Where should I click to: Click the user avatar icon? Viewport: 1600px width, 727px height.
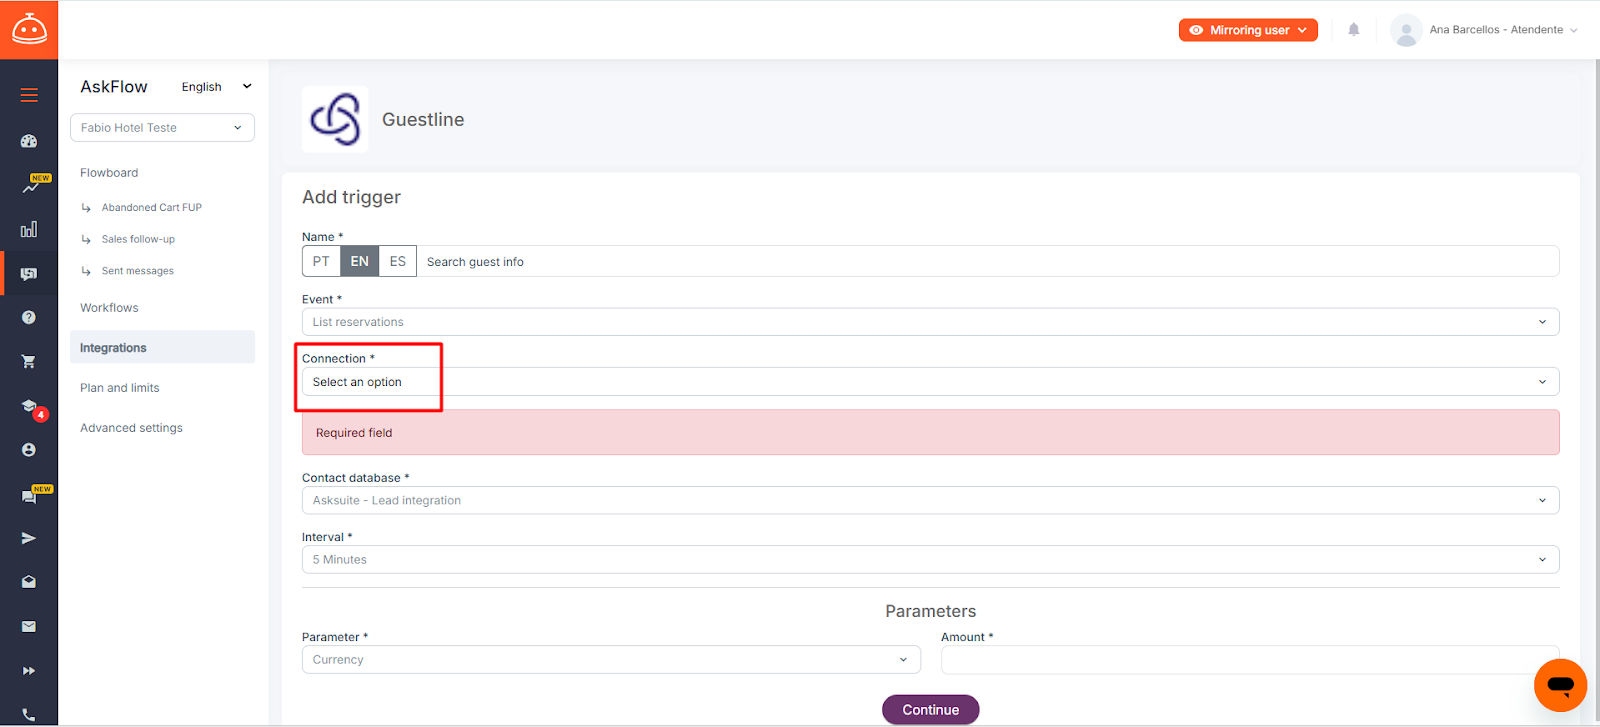1406,30
